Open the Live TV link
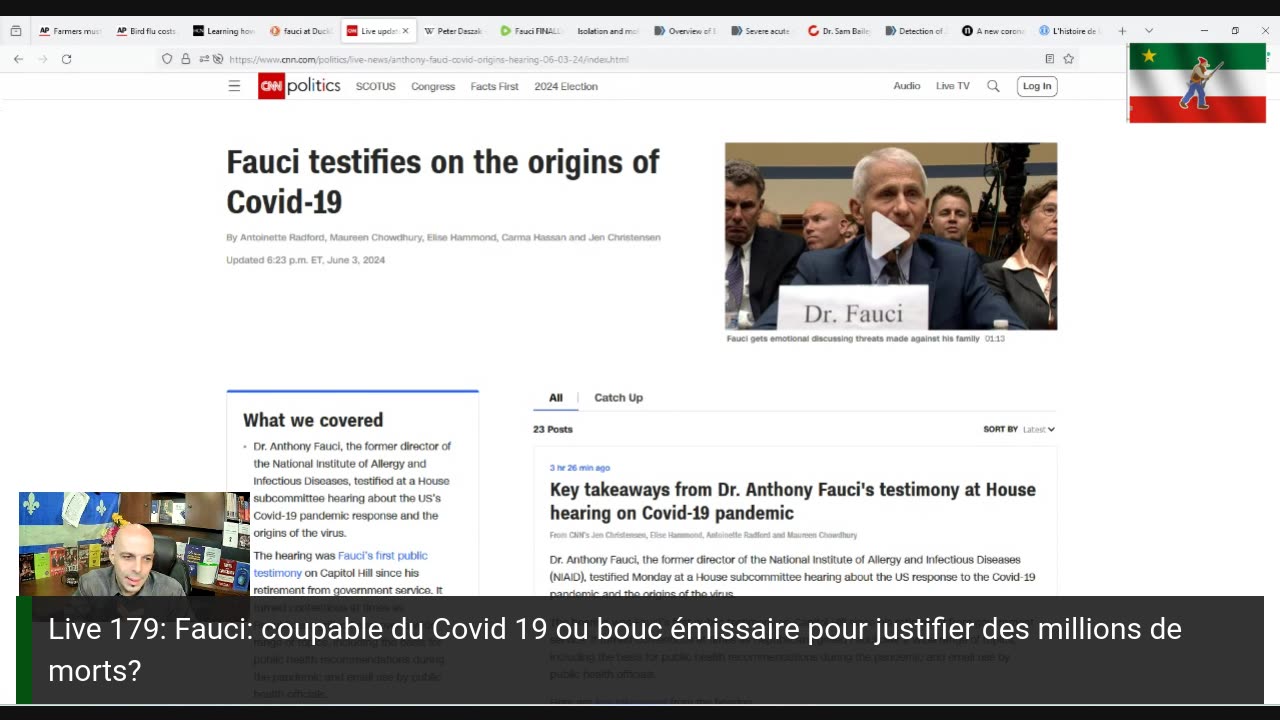1280x720 pixels. tap(953, 86)
